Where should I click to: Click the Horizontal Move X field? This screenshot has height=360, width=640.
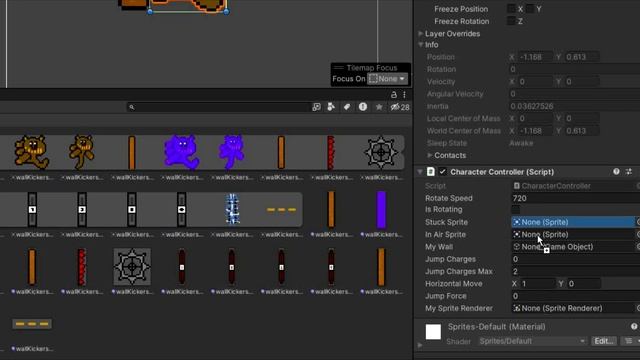[x=538, y=284]
